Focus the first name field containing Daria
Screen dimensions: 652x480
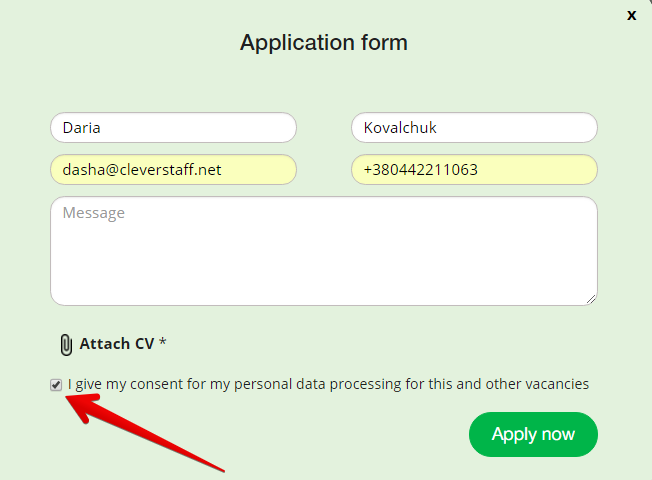point(173,128)
